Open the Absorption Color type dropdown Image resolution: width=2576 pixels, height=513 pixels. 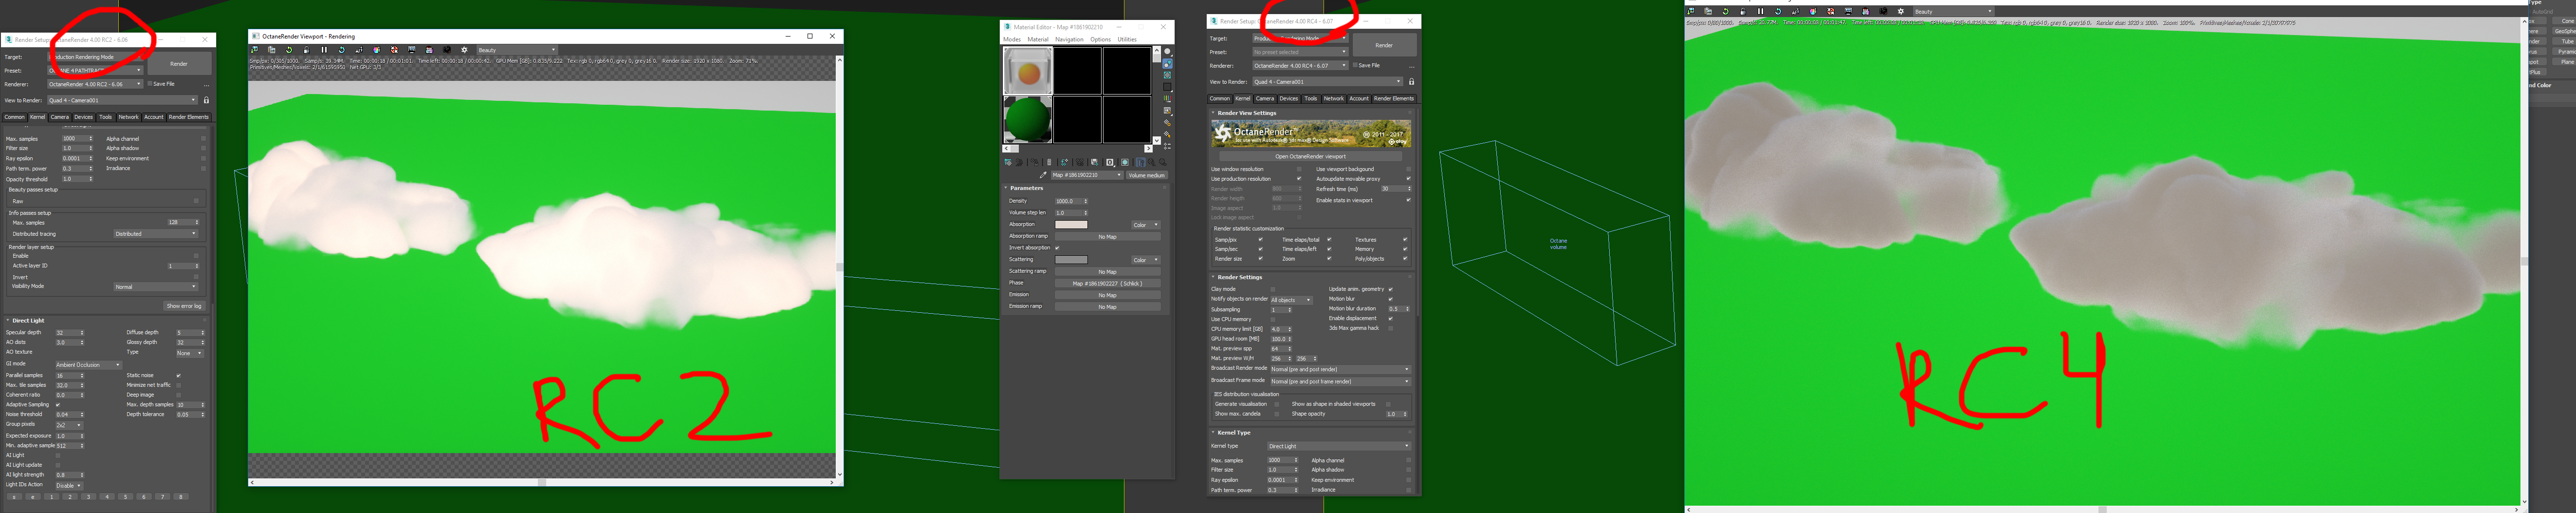tap(1146, 225)
